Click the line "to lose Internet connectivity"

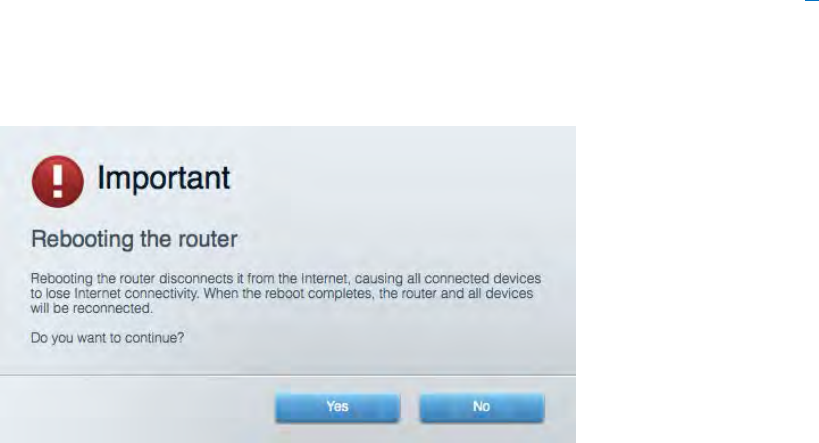pos(282,294)
